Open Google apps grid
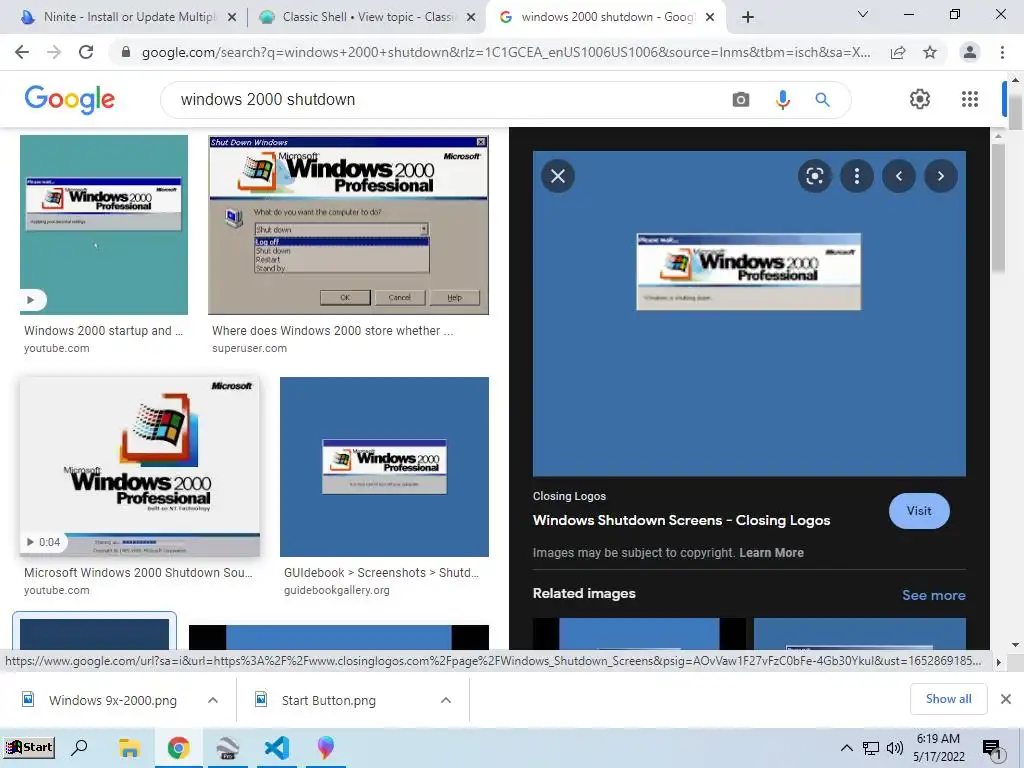This screenshot has width=1024, height=768. (x=970, y=99)
